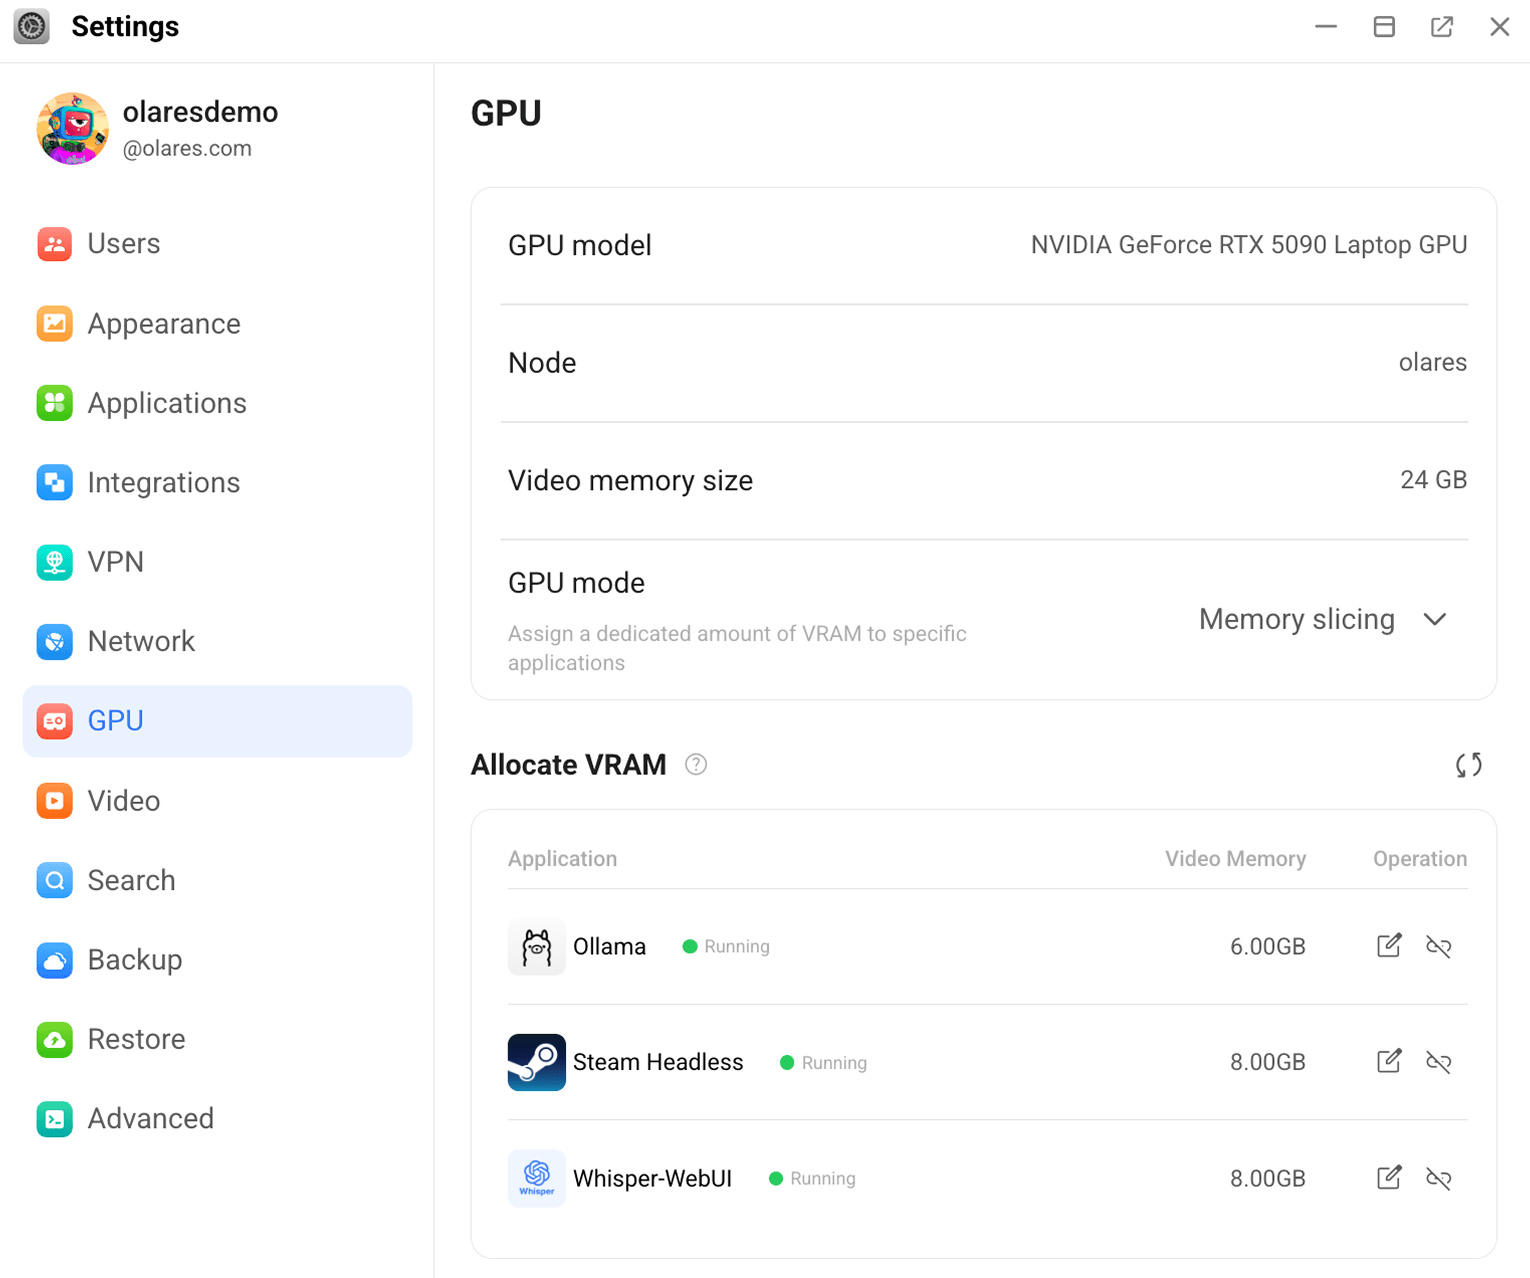This screenshot has width=1530, height=1278.
Task: Unbind Whisper-WebUI from GPU
Action: coord(1439,1178)
